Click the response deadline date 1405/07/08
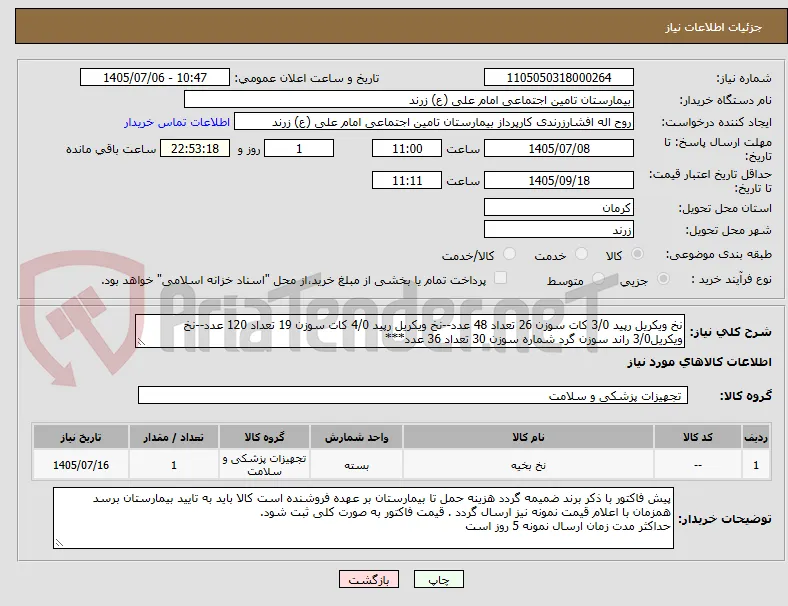Image resolution: width=788 pixels, height=606 pixels. pyautogui.click(x=558, y=148)
